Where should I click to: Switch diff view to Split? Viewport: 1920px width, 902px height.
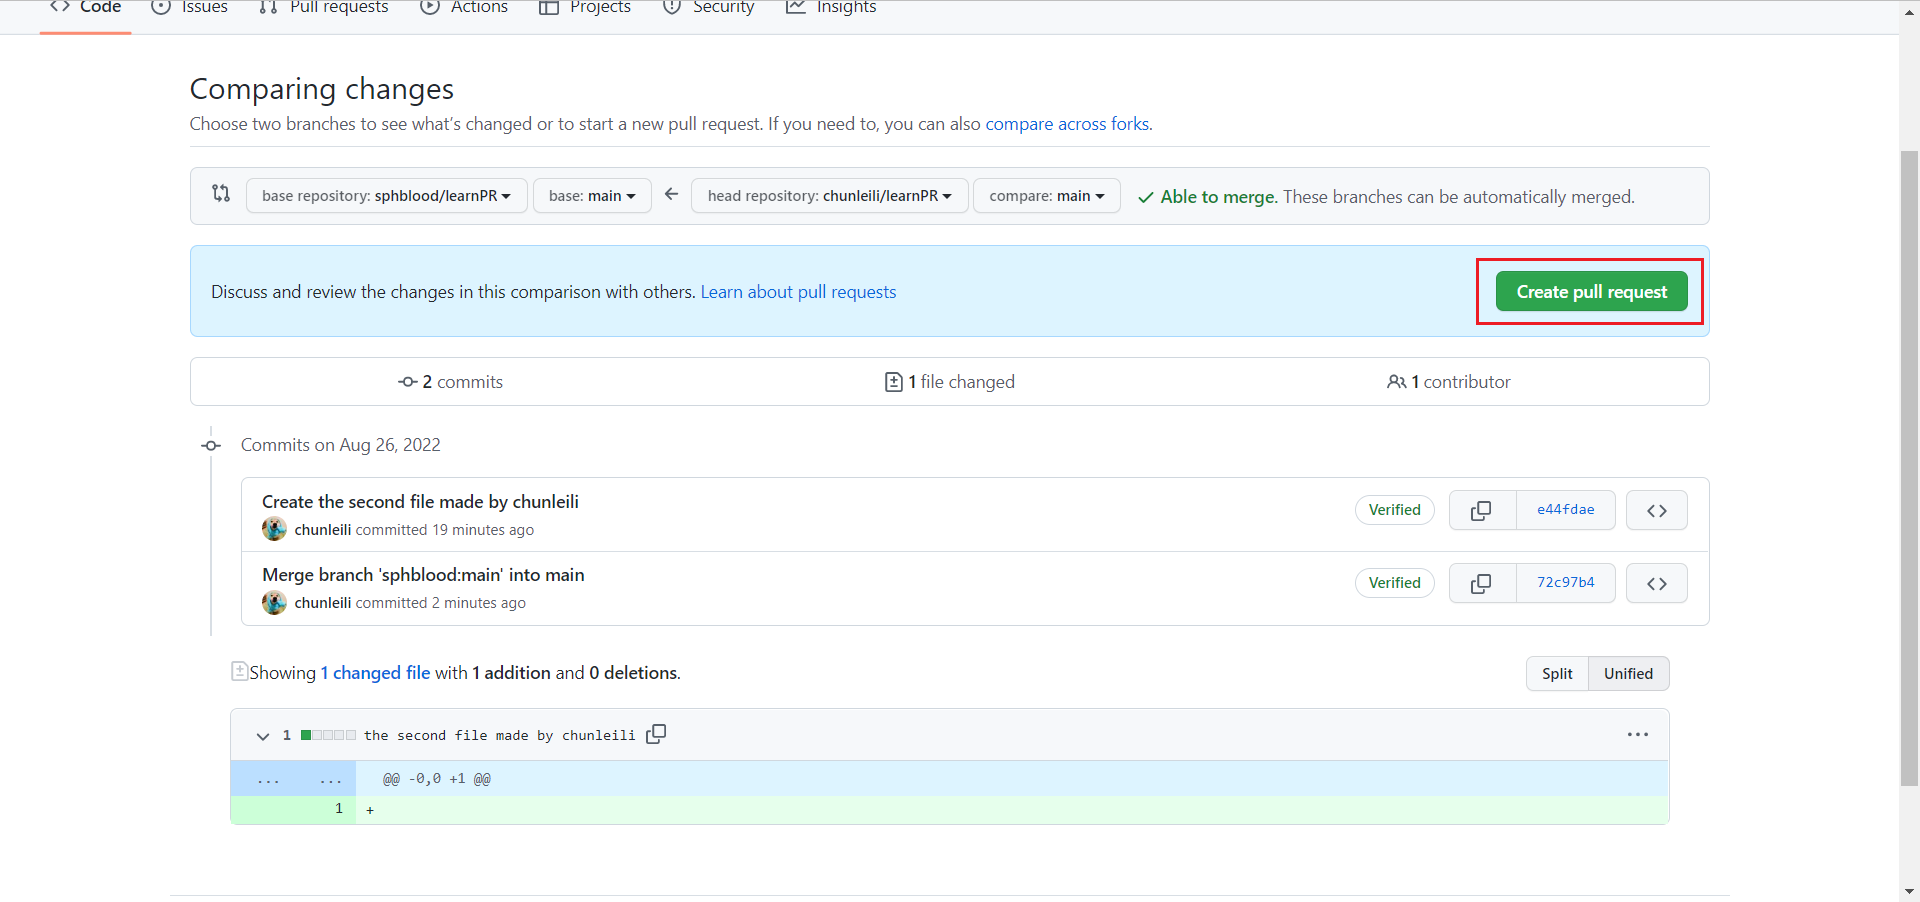[1557, 674]
